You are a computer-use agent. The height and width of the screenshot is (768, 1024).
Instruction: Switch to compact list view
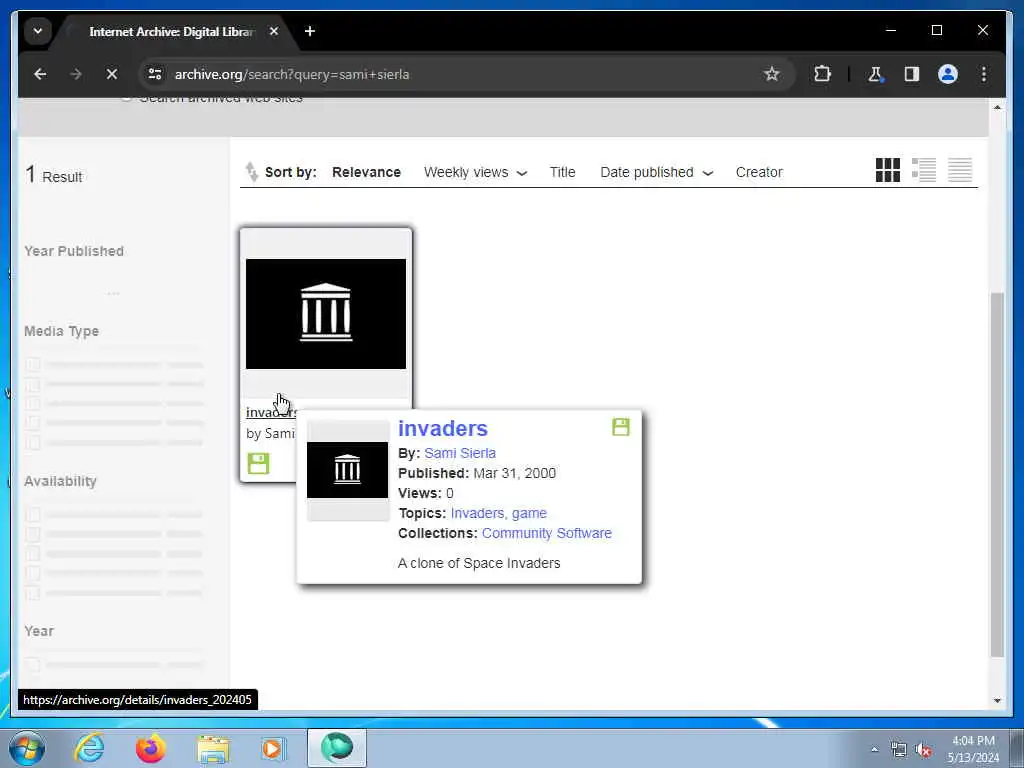click(960, 170)
